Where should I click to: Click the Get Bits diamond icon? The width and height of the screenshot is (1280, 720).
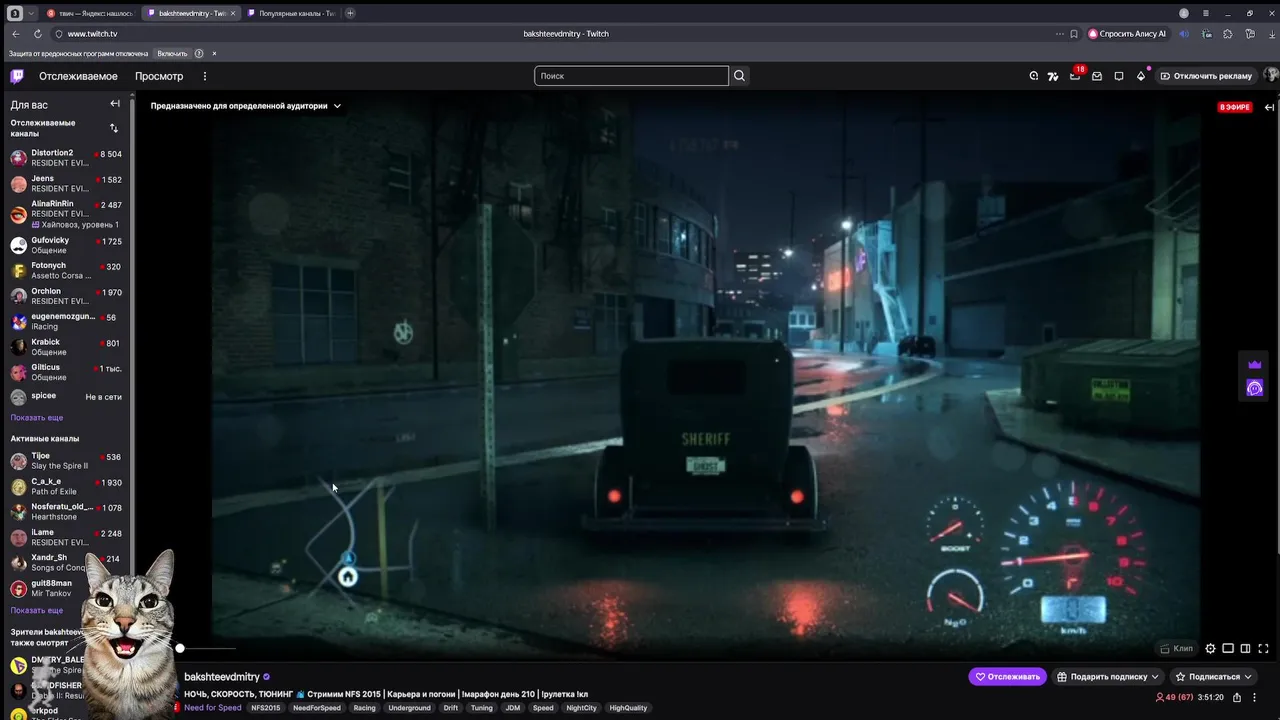[x=1141, y=76]
